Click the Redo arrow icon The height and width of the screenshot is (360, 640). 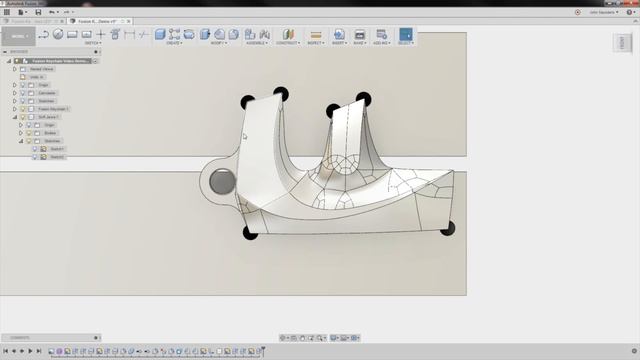tap(66, 12)
